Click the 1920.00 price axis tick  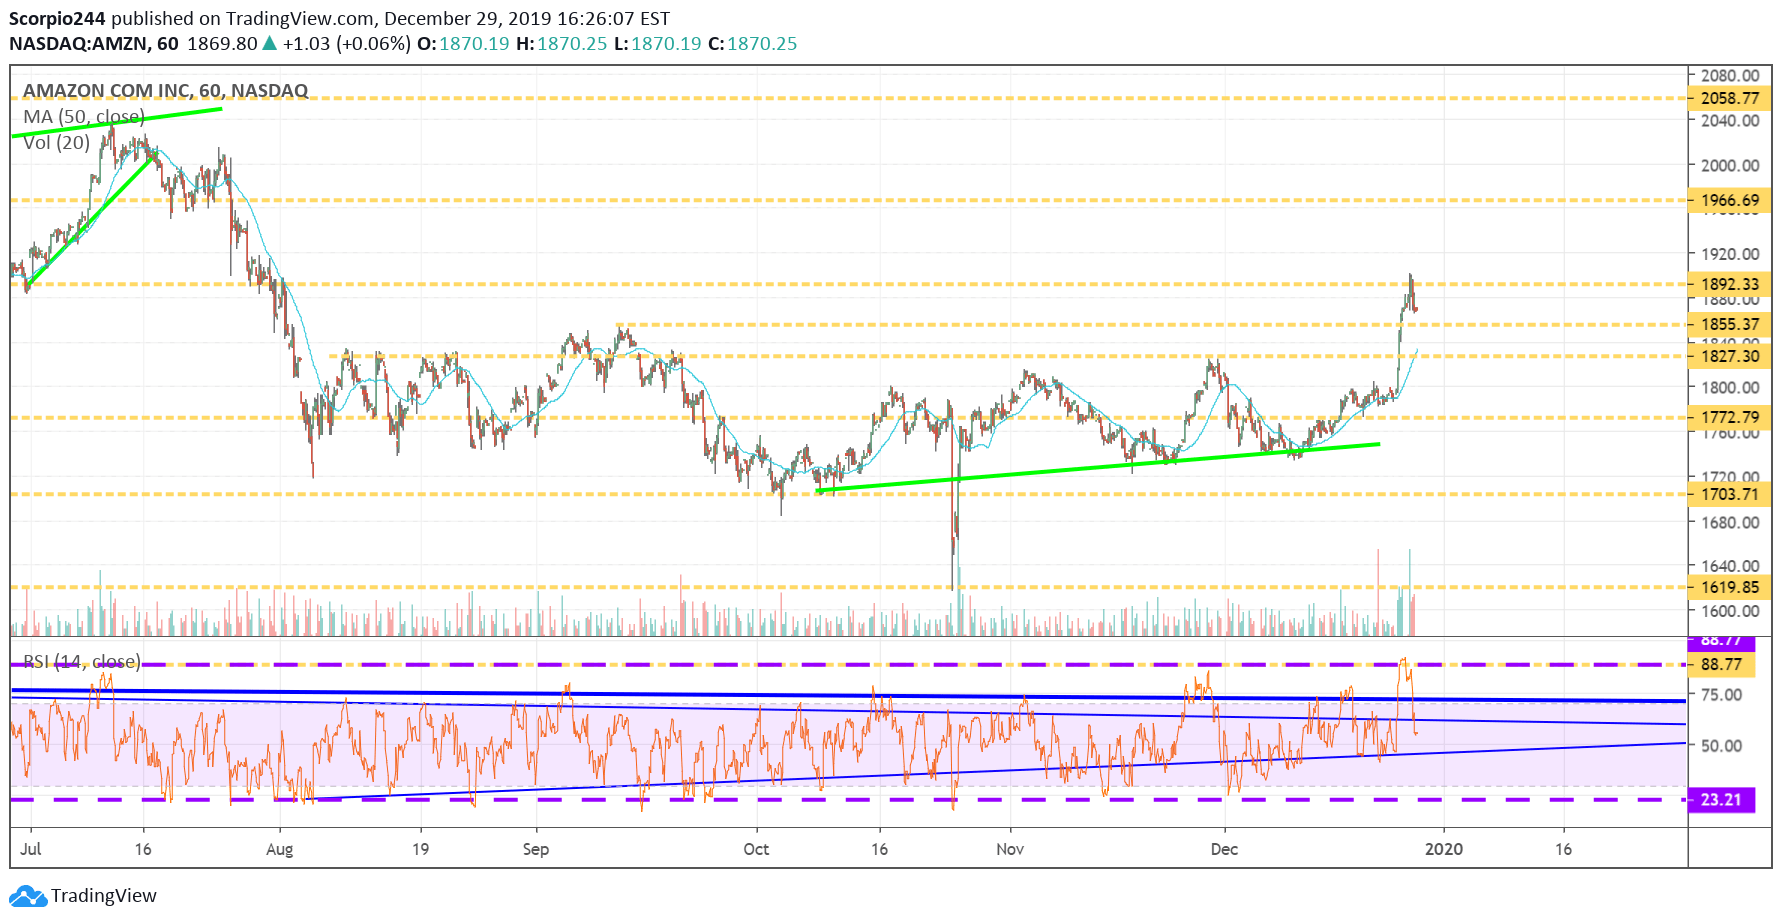click(x=1730, y=254)
